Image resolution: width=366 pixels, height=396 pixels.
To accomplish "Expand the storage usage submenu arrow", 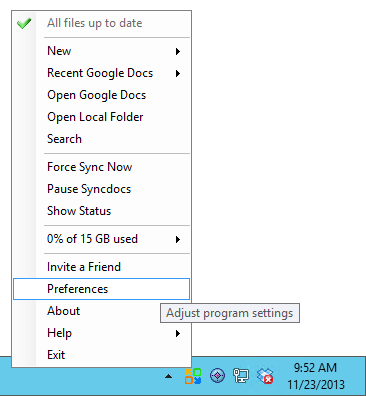I will point(178,239).
